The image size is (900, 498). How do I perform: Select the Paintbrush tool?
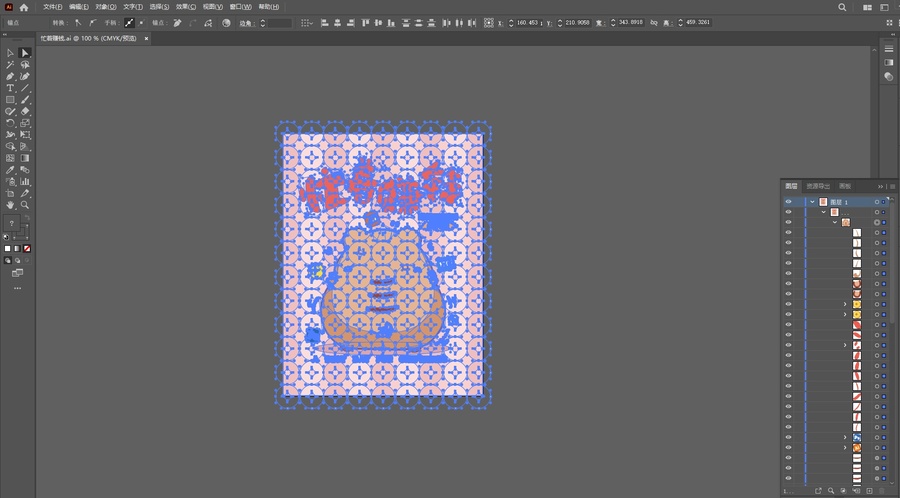click(25, 100)
